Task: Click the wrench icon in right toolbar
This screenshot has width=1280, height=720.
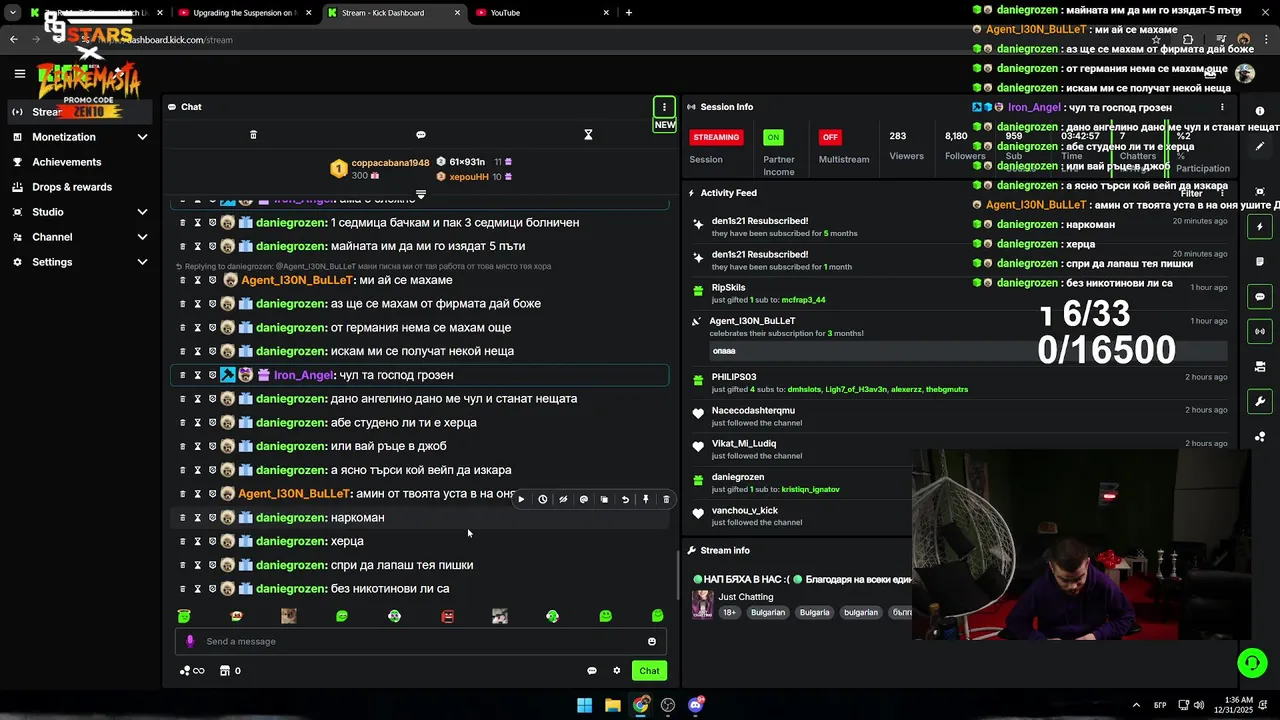Action: (x=1260, y=402)
